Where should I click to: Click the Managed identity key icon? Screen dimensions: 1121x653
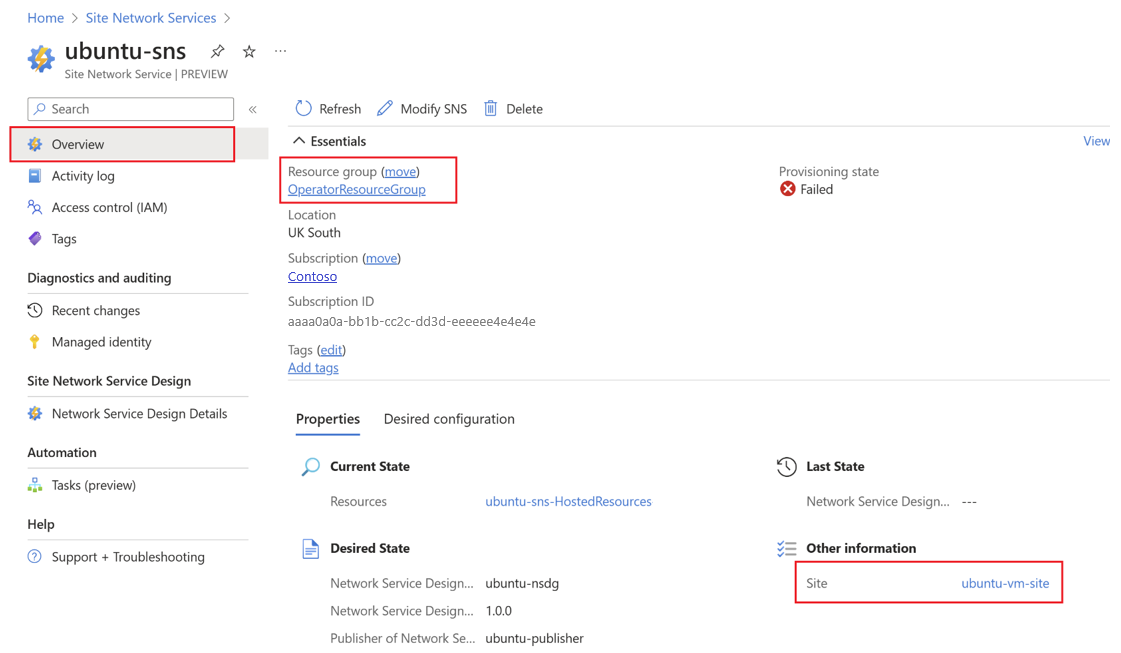coord(34,341)
